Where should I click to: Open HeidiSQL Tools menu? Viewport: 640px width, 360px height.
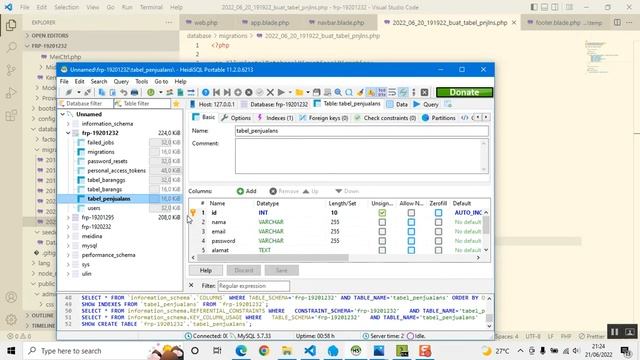point(142,82)
